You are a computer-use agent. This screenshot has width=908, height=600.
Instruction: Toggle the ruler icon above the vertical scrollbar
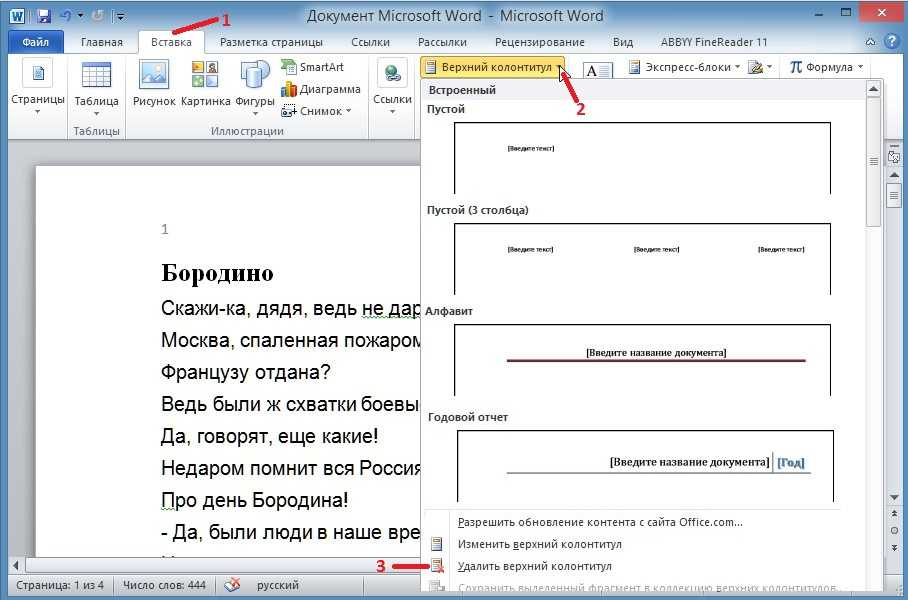pos(894,155)
